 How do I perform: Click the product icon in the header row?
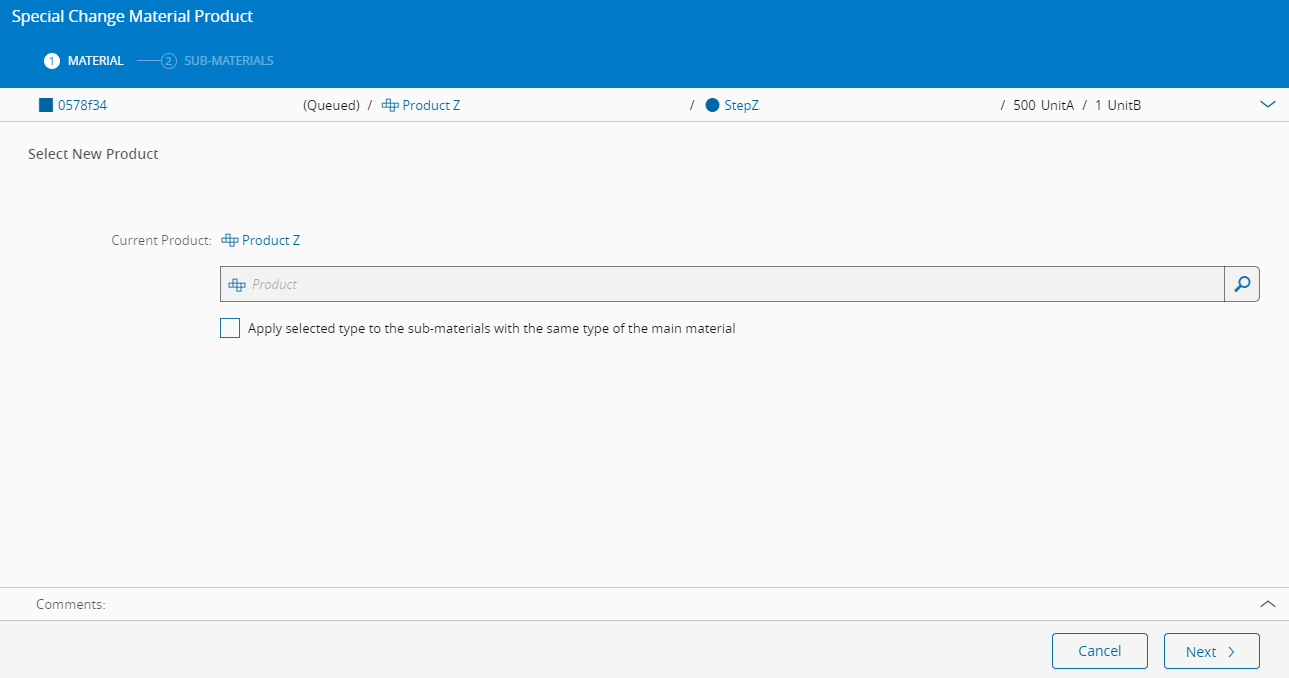click(x=390, y=105)
